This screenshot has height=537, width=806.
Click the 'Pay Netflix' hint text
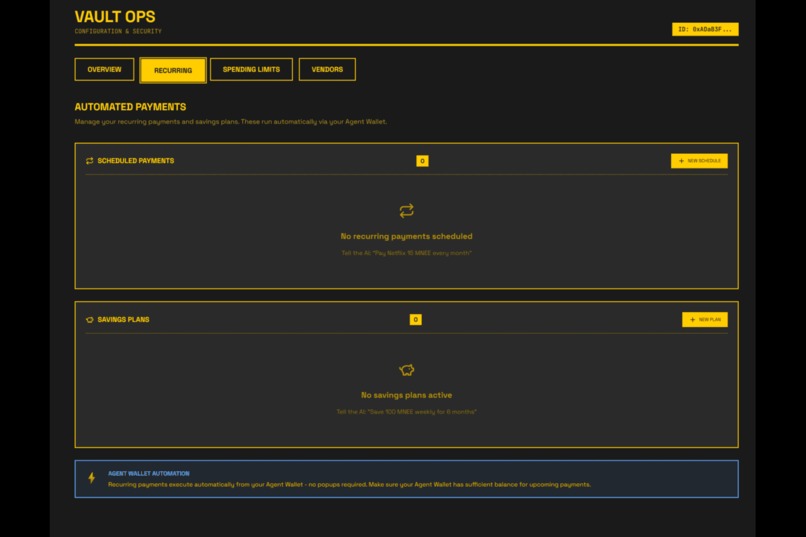click(407, 253)
